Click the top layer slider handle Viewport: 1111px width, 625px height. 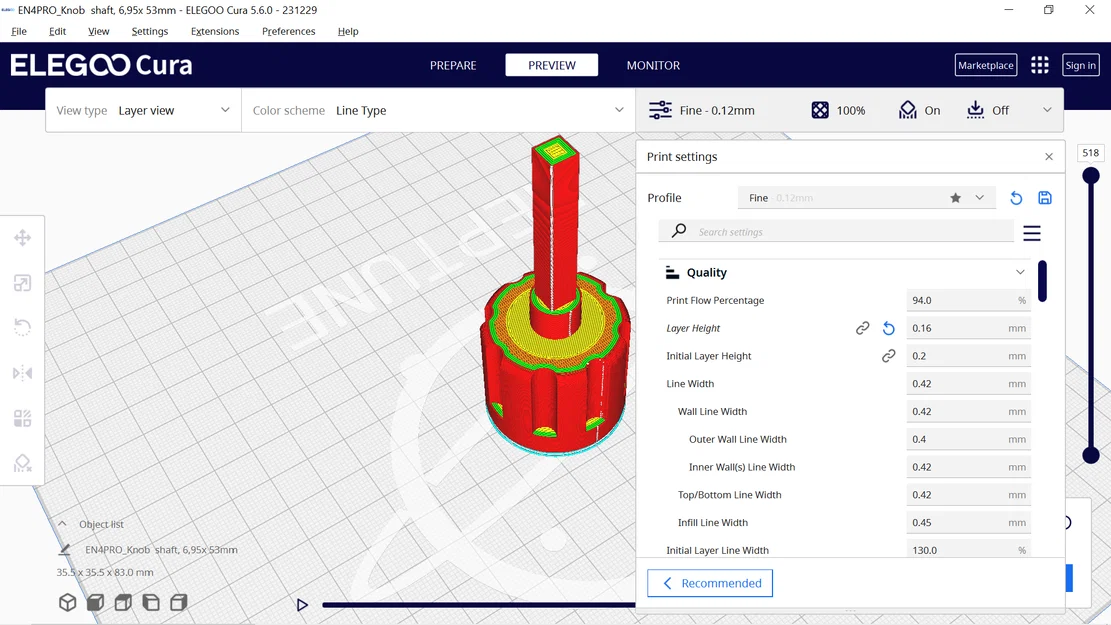[1091, 175]
